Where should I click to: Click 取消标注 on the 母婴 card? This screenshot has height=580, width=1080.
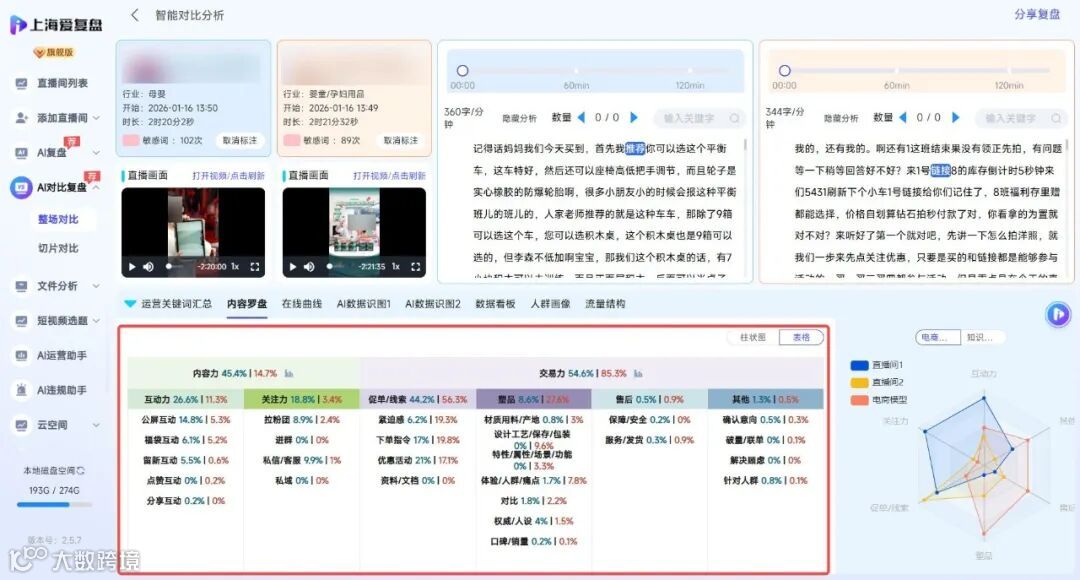point(240,141)
